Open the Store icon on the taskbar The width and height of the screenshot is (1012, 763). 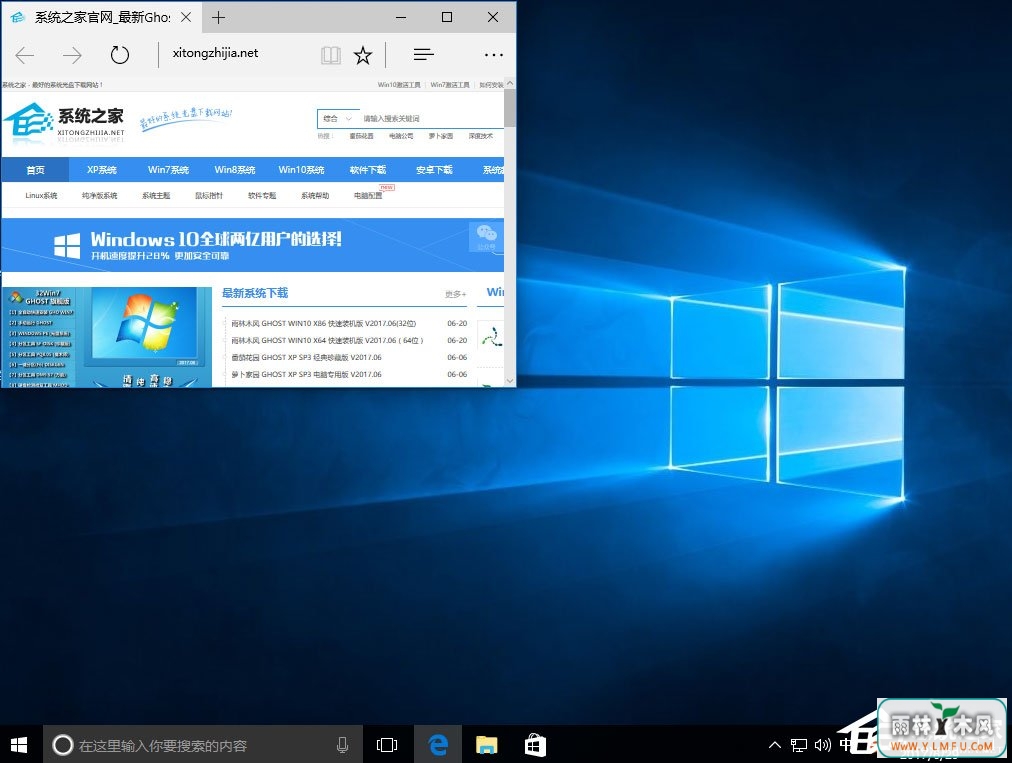pos(535,745)
